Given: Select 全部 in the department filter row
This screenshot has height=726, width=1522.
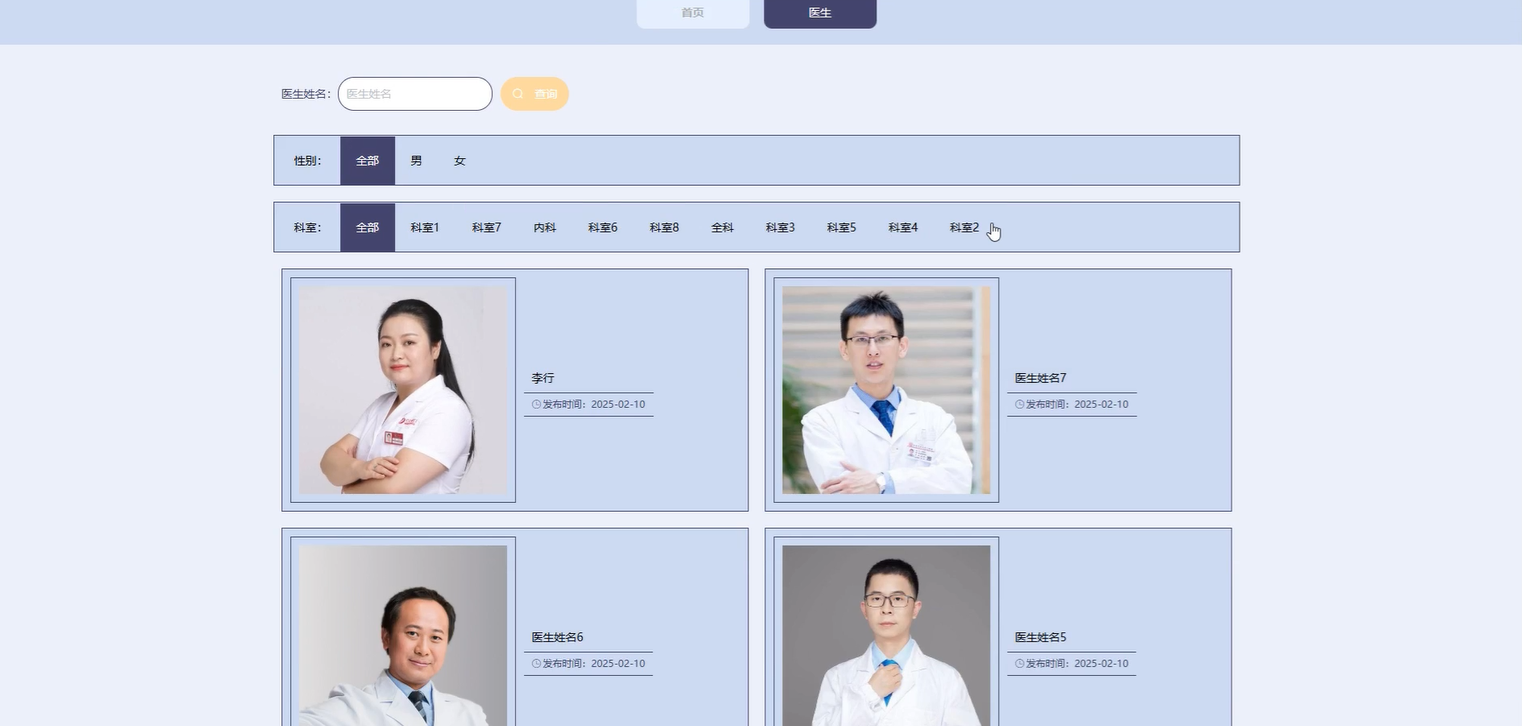Looking at the screenshot, I should click(367, 227).
